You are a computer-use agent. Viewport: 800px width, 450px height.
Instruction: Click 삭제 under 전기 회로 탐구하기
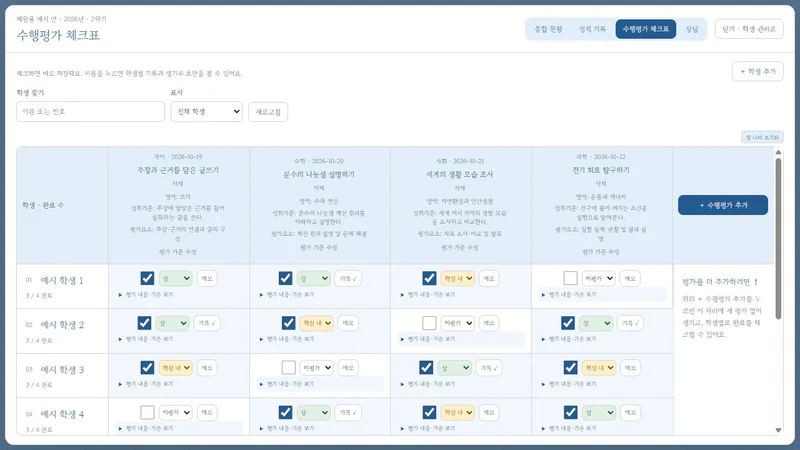point(601,183)
